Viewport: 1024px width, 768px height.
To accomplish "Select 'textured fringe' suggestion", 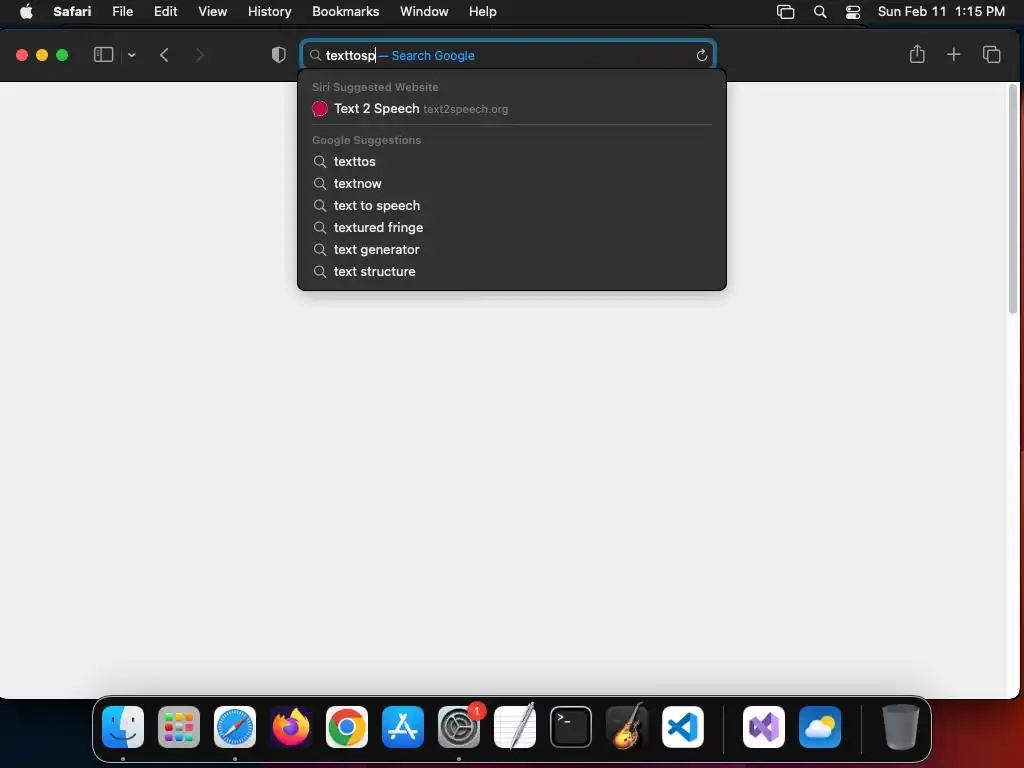I will (x=511, y=227).
